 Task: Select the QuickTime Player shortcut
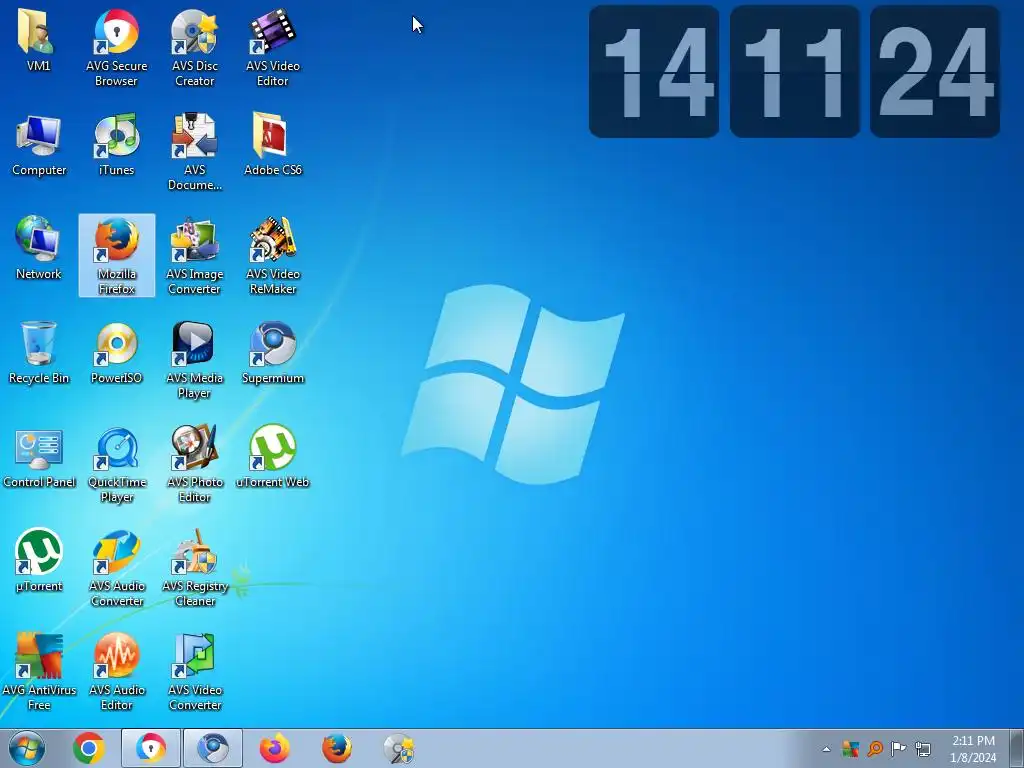tap(117, 464)
